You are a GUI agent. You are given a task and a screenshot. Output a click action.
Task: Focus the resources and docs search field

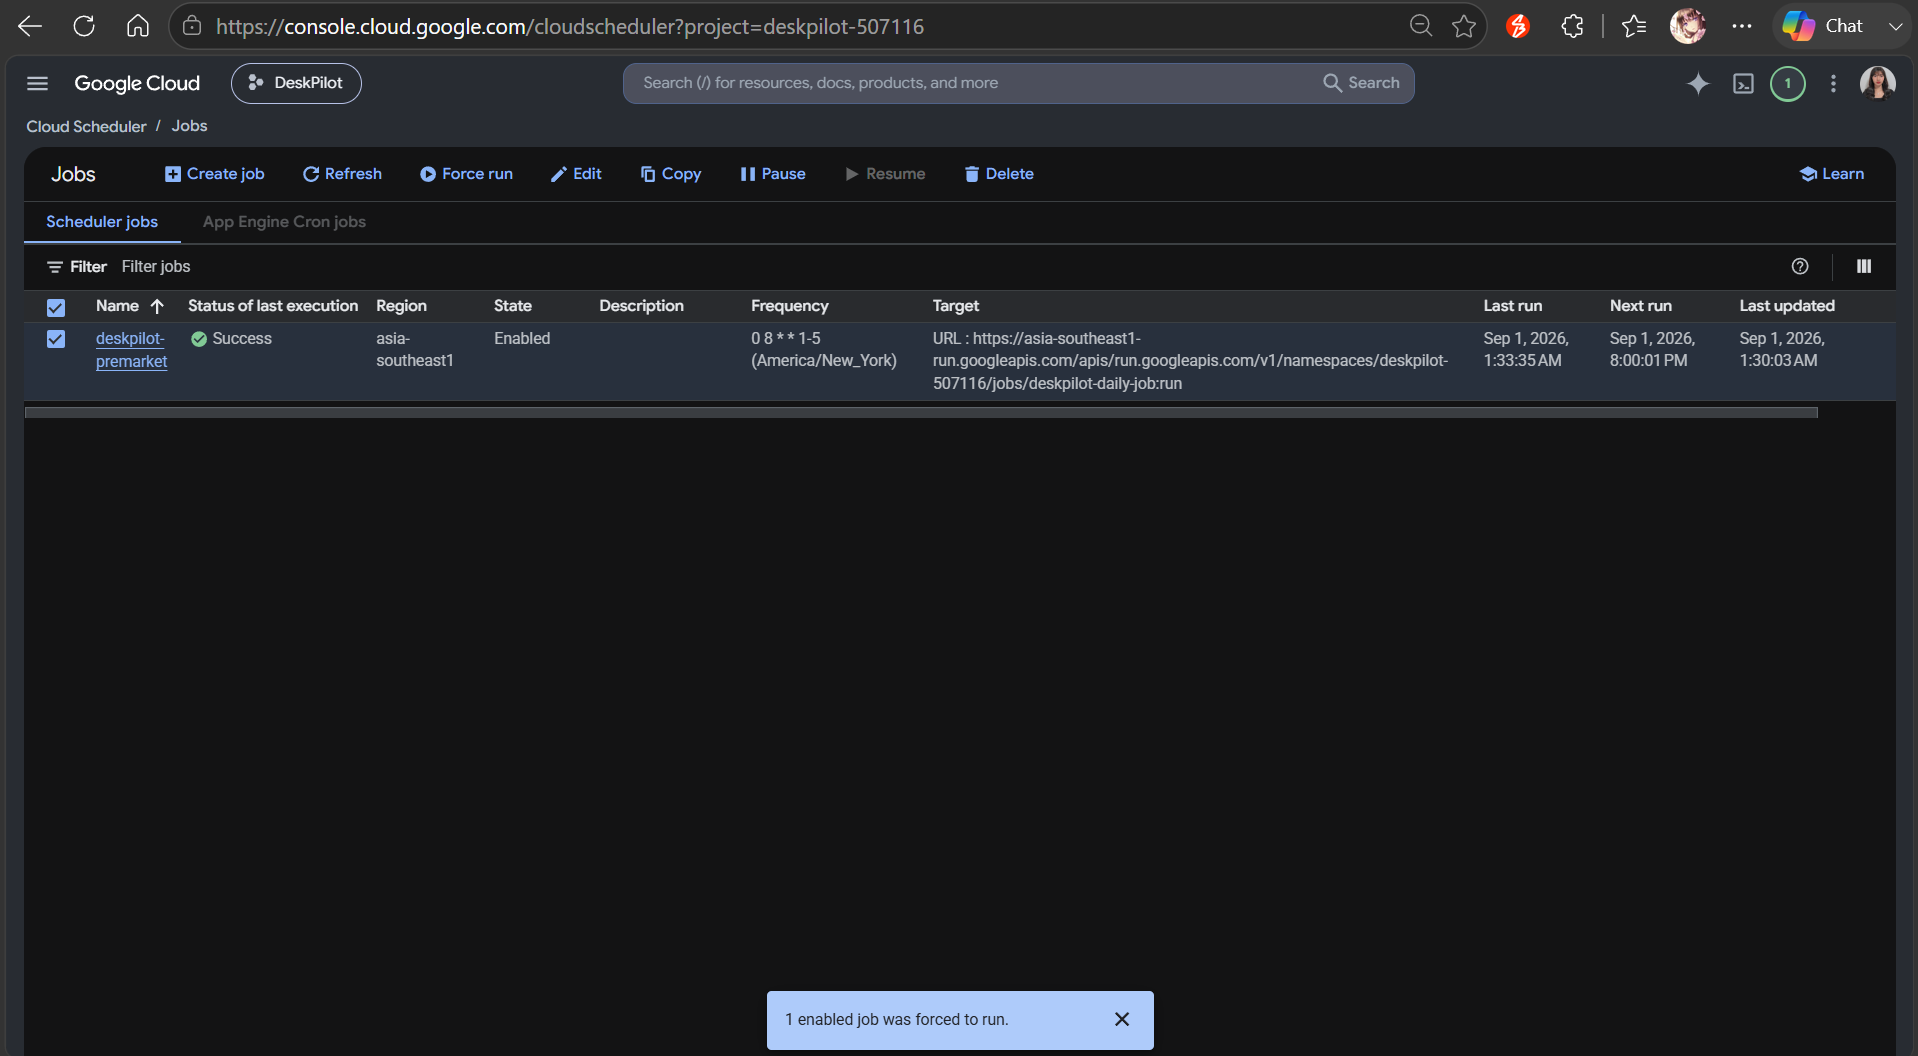coord(970,83)
